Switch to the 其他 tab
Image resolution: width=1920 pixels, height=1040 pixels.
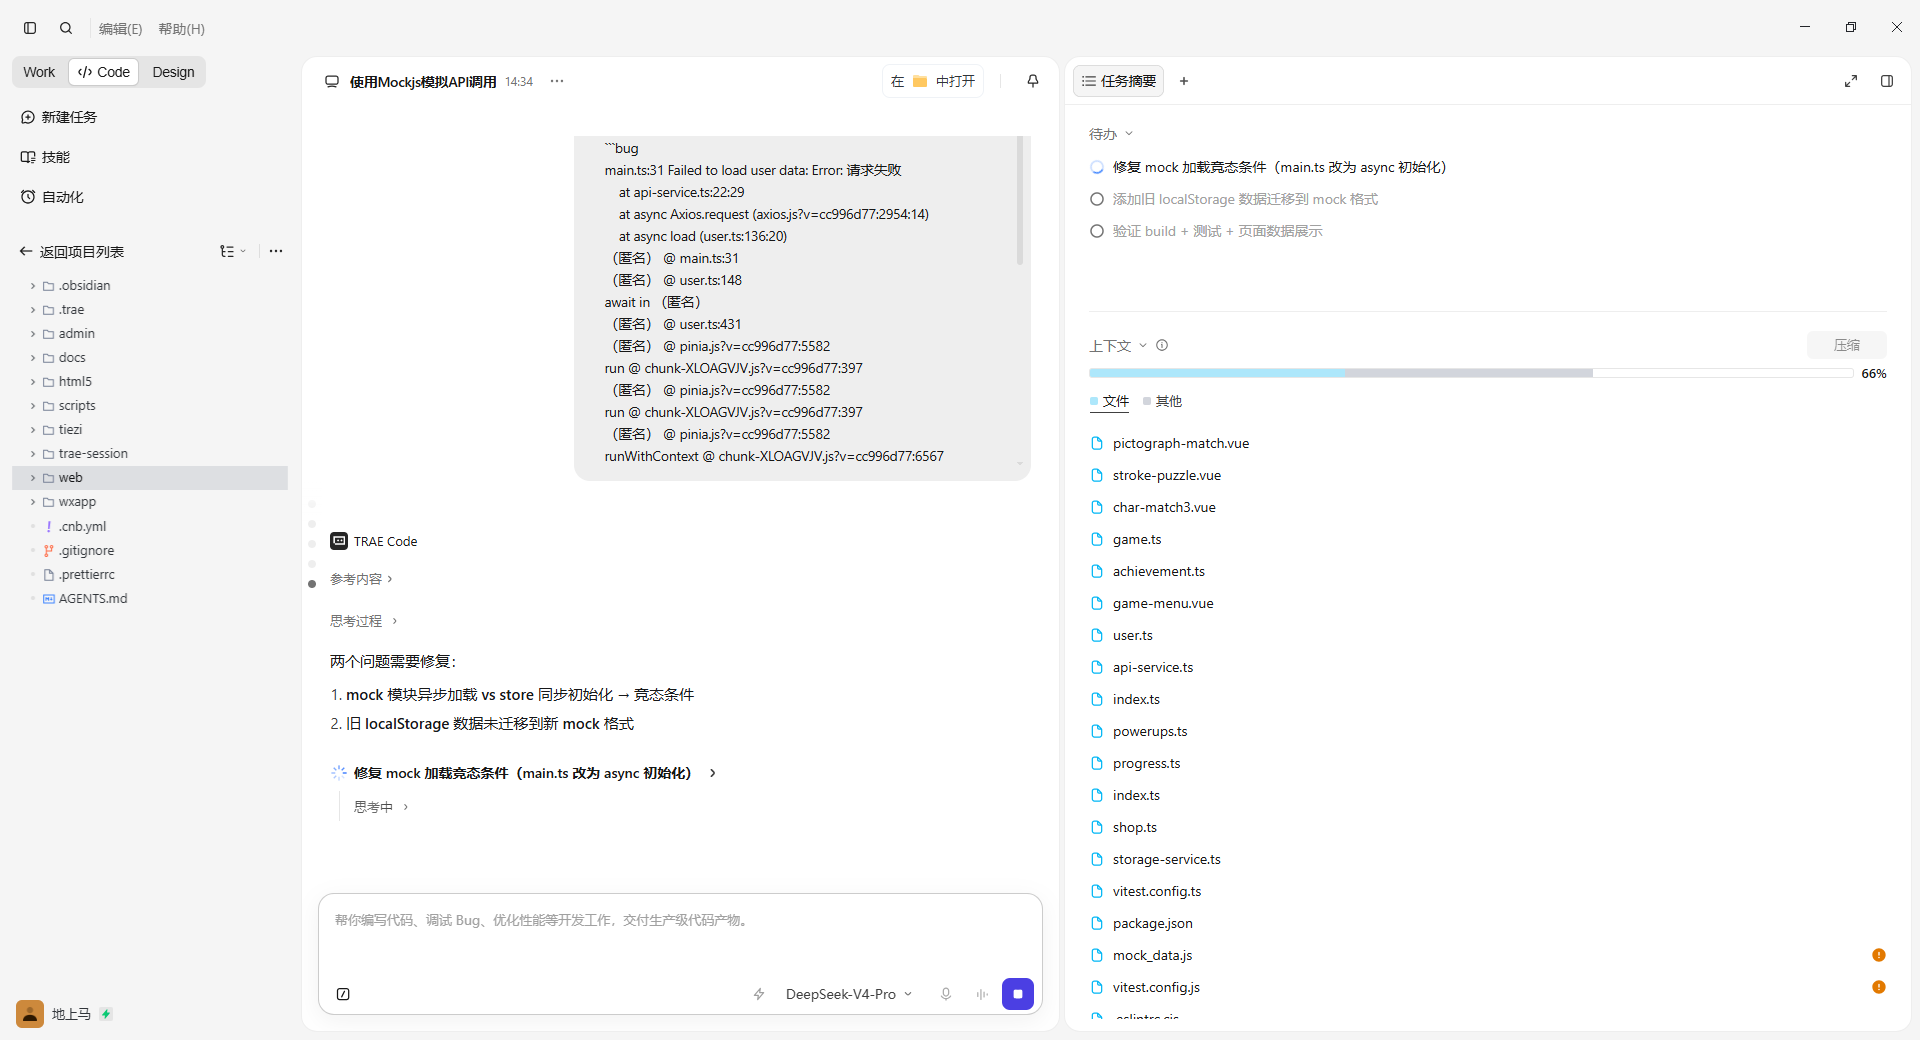1162,401
